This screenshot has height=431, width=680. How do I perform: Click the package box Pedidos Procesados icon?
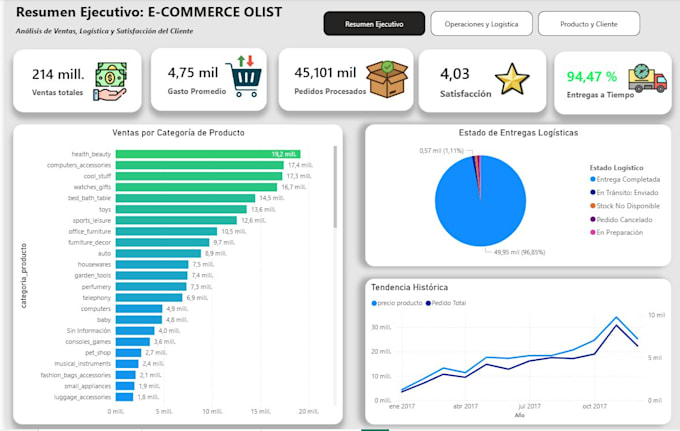pyautogui.click(x=387, y=78)
